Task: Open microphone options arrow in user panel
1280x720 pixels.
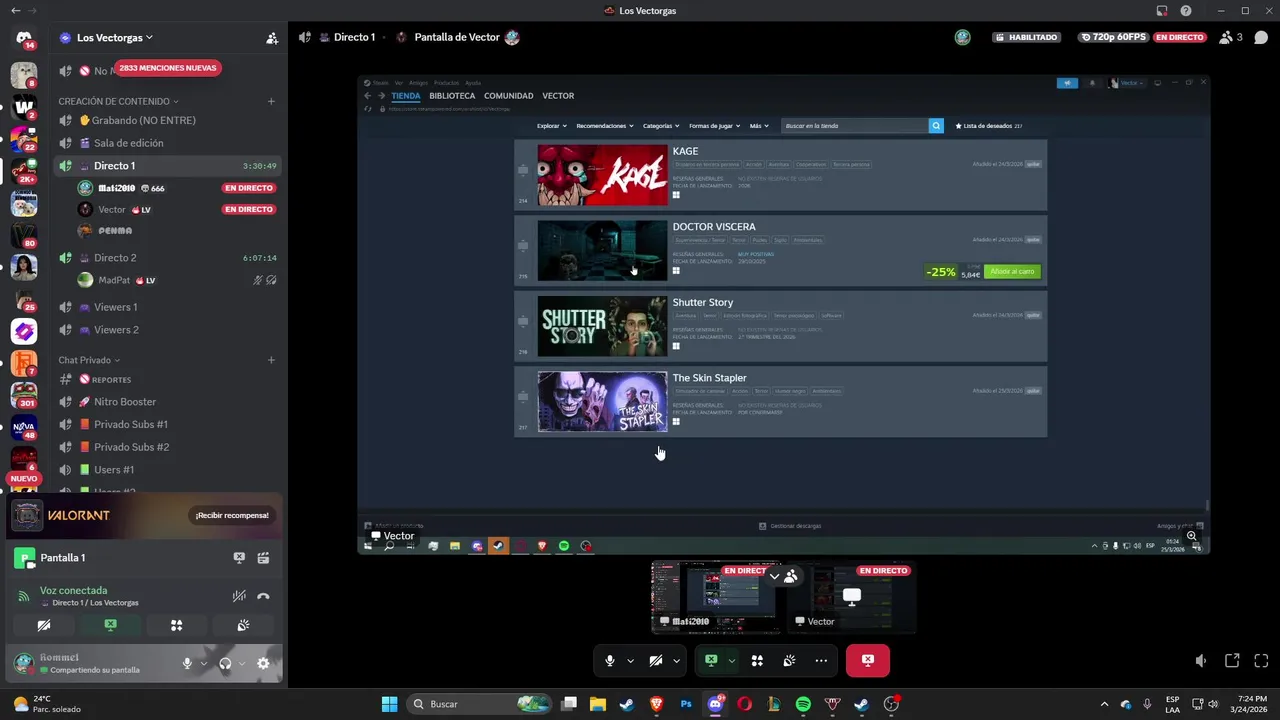Action: (x=204, y=663)
